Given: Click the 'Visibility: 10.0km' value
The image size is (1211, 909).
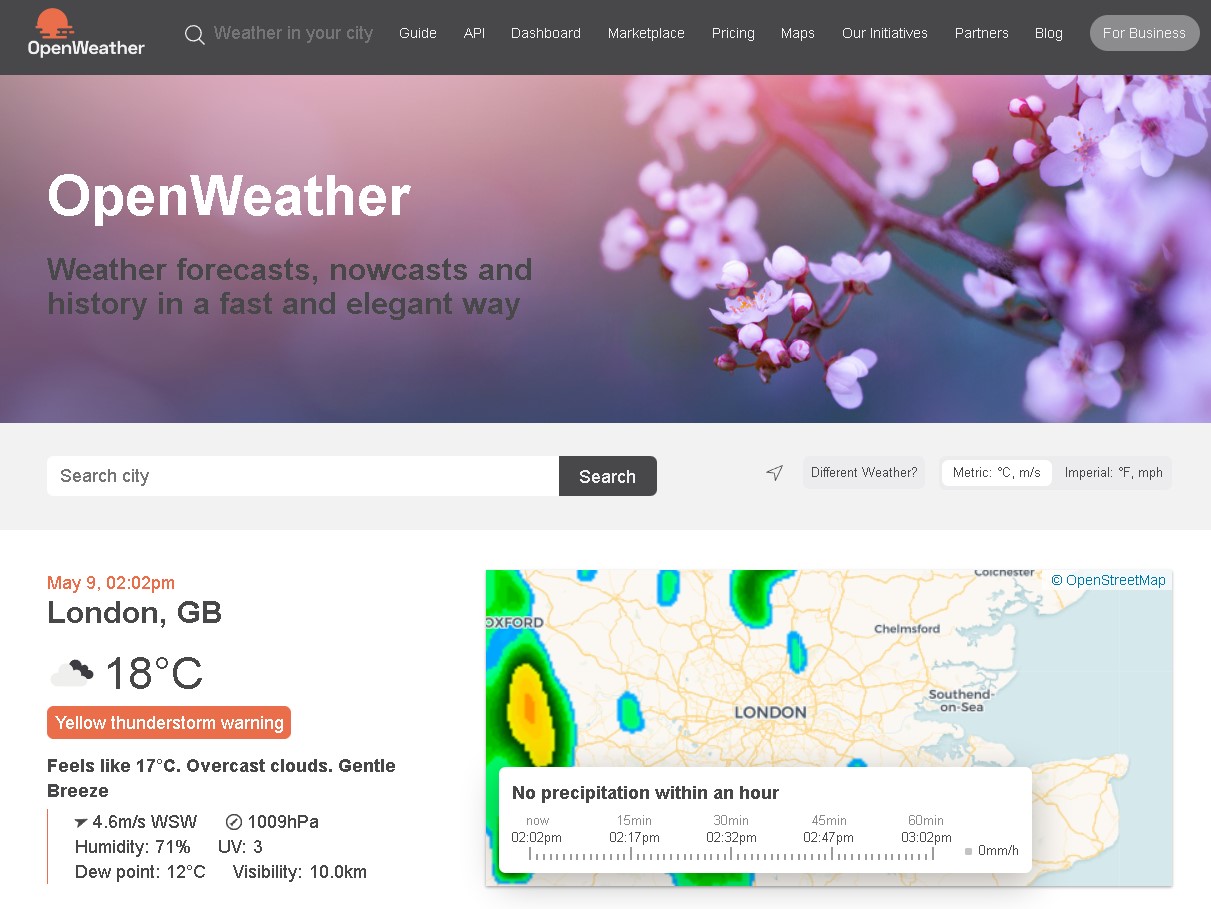Looking at the screenshot, I should point(300,872).
